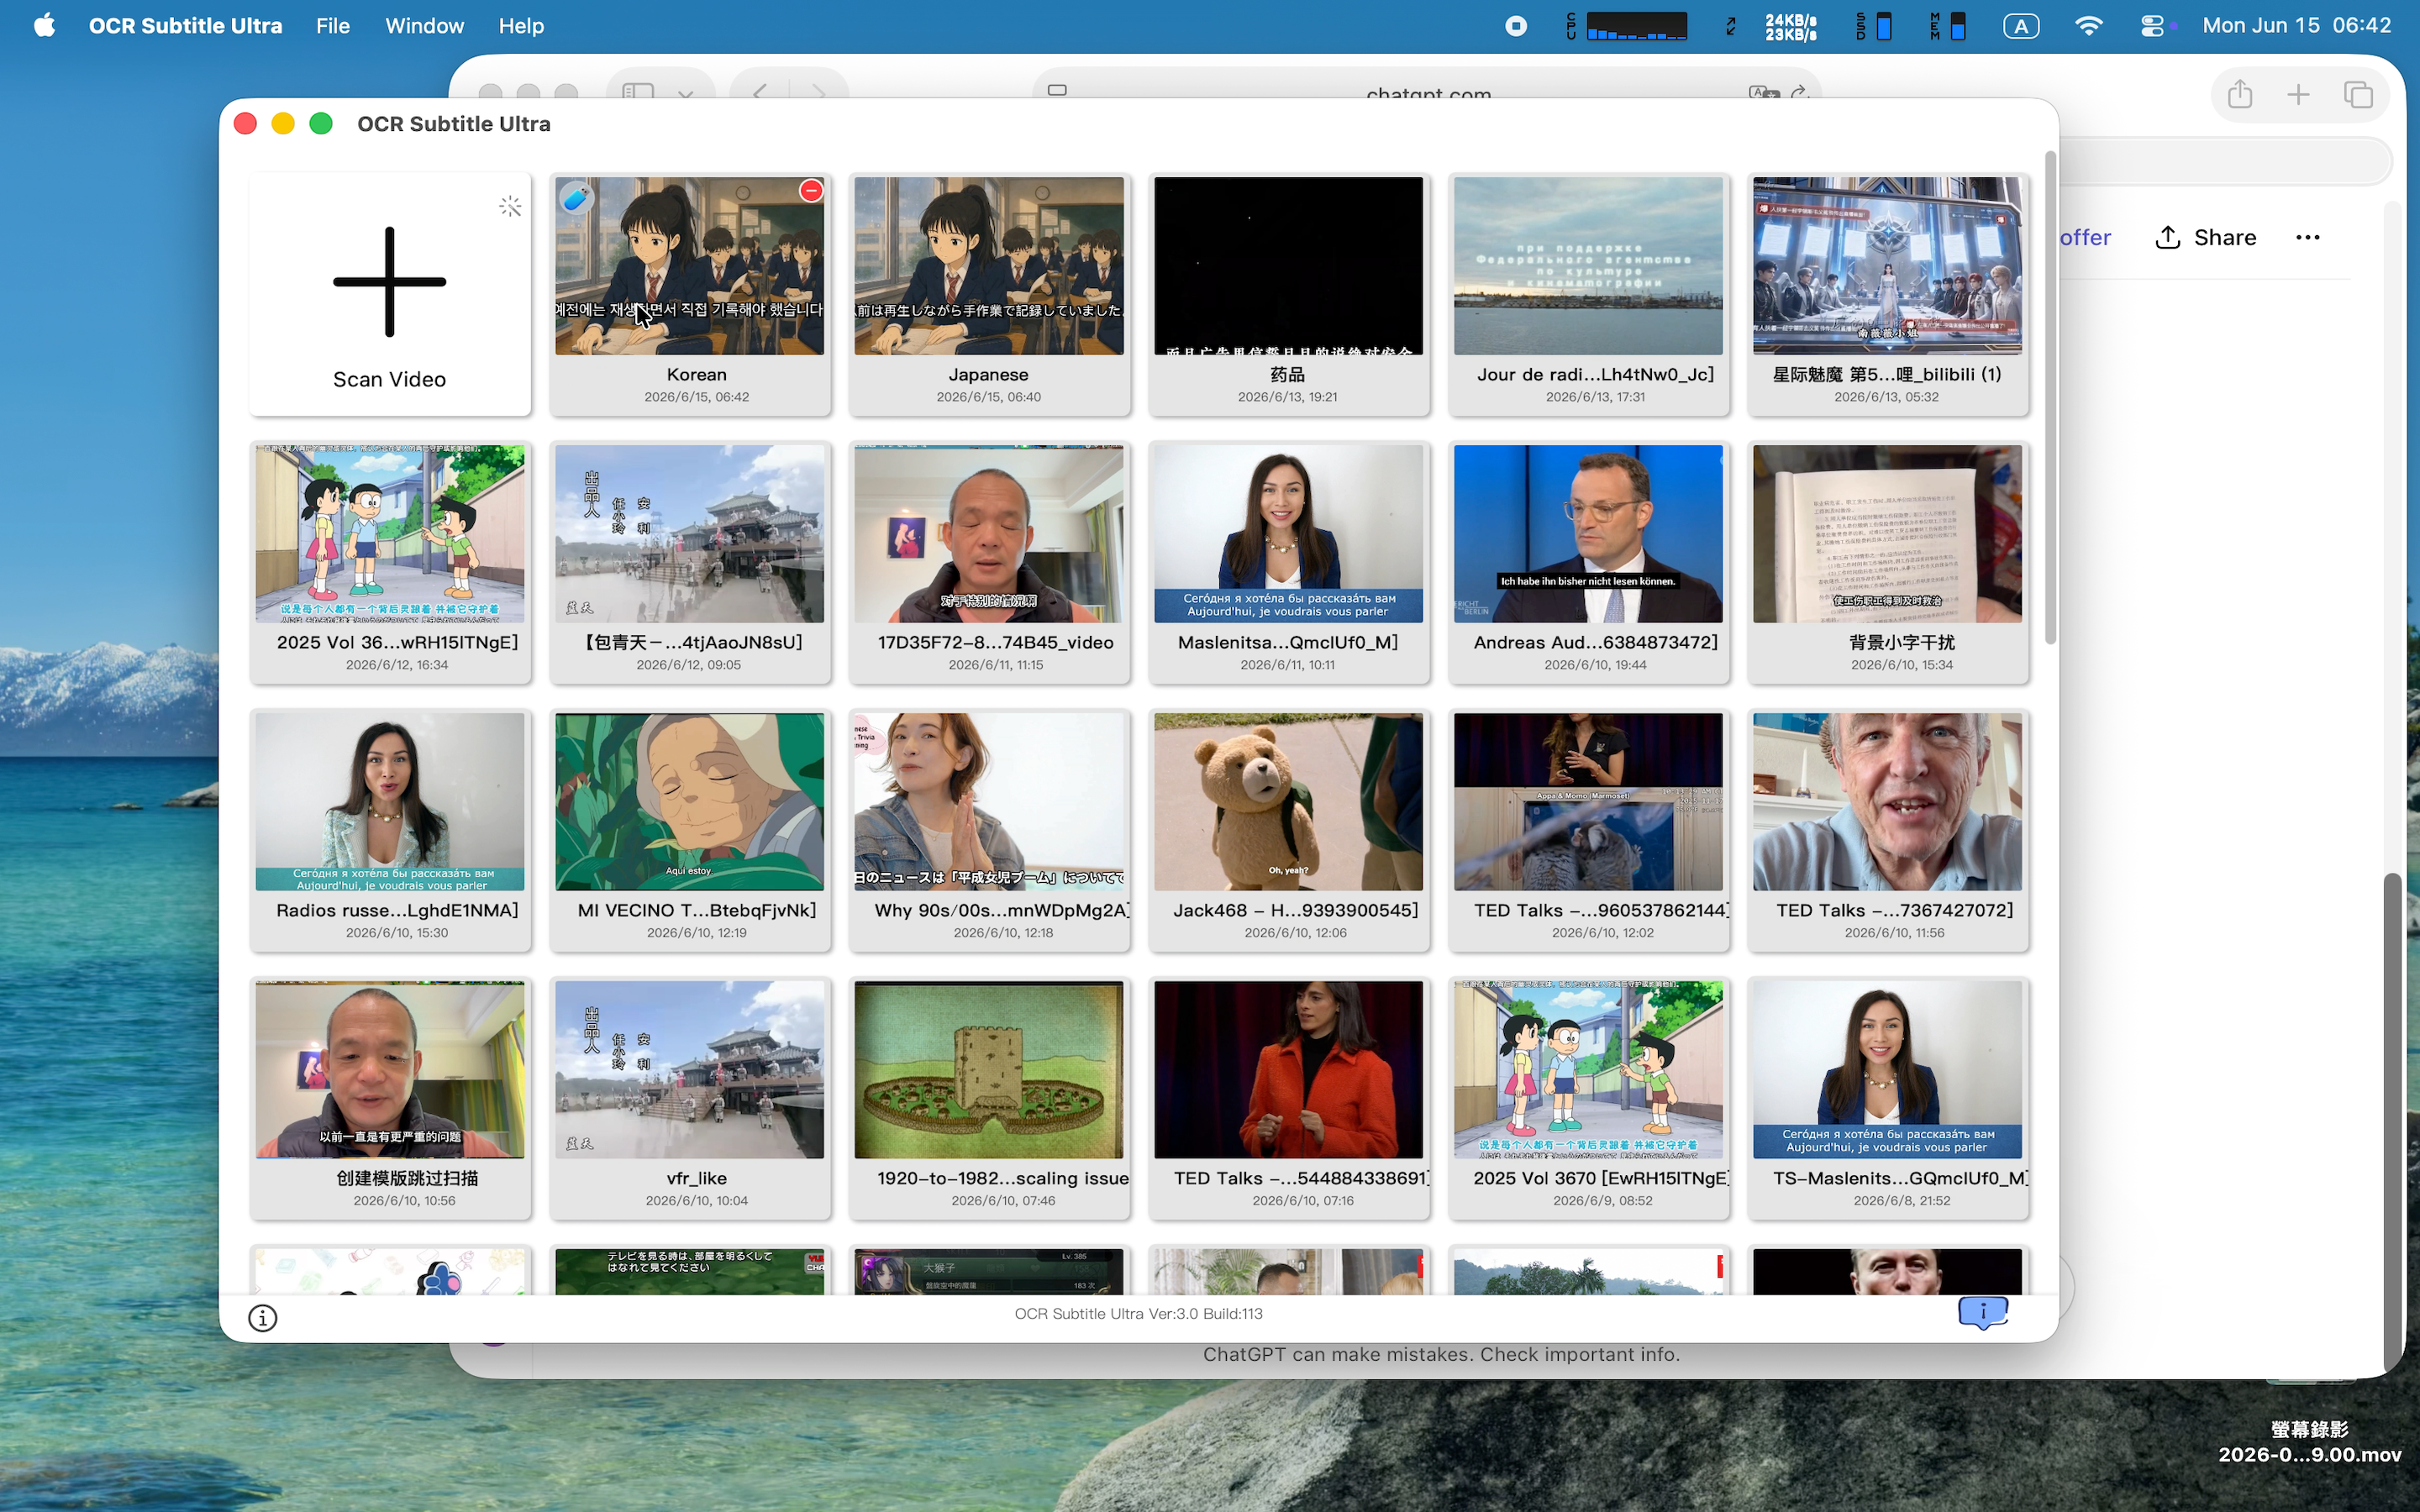Open the input source A menu
Viewport: 2420px width, 1512px height.
(x=2021, y=26)
